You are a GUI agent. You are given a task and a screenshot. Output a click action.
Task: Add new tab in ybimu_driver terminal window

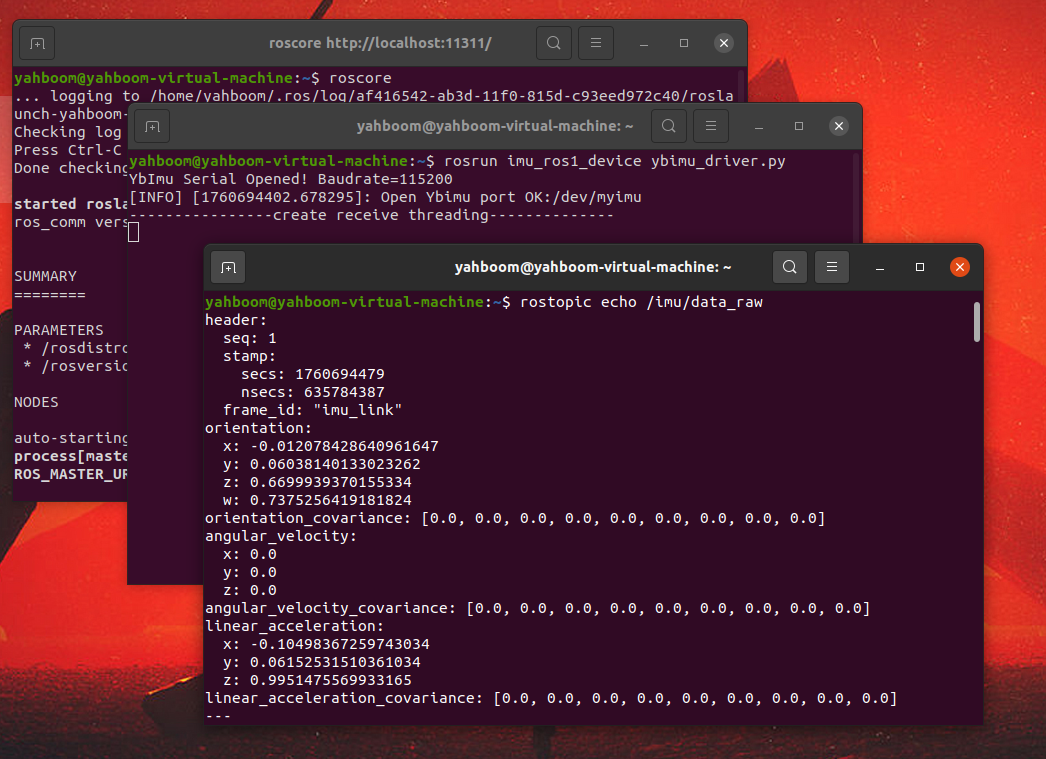(152, 126)
